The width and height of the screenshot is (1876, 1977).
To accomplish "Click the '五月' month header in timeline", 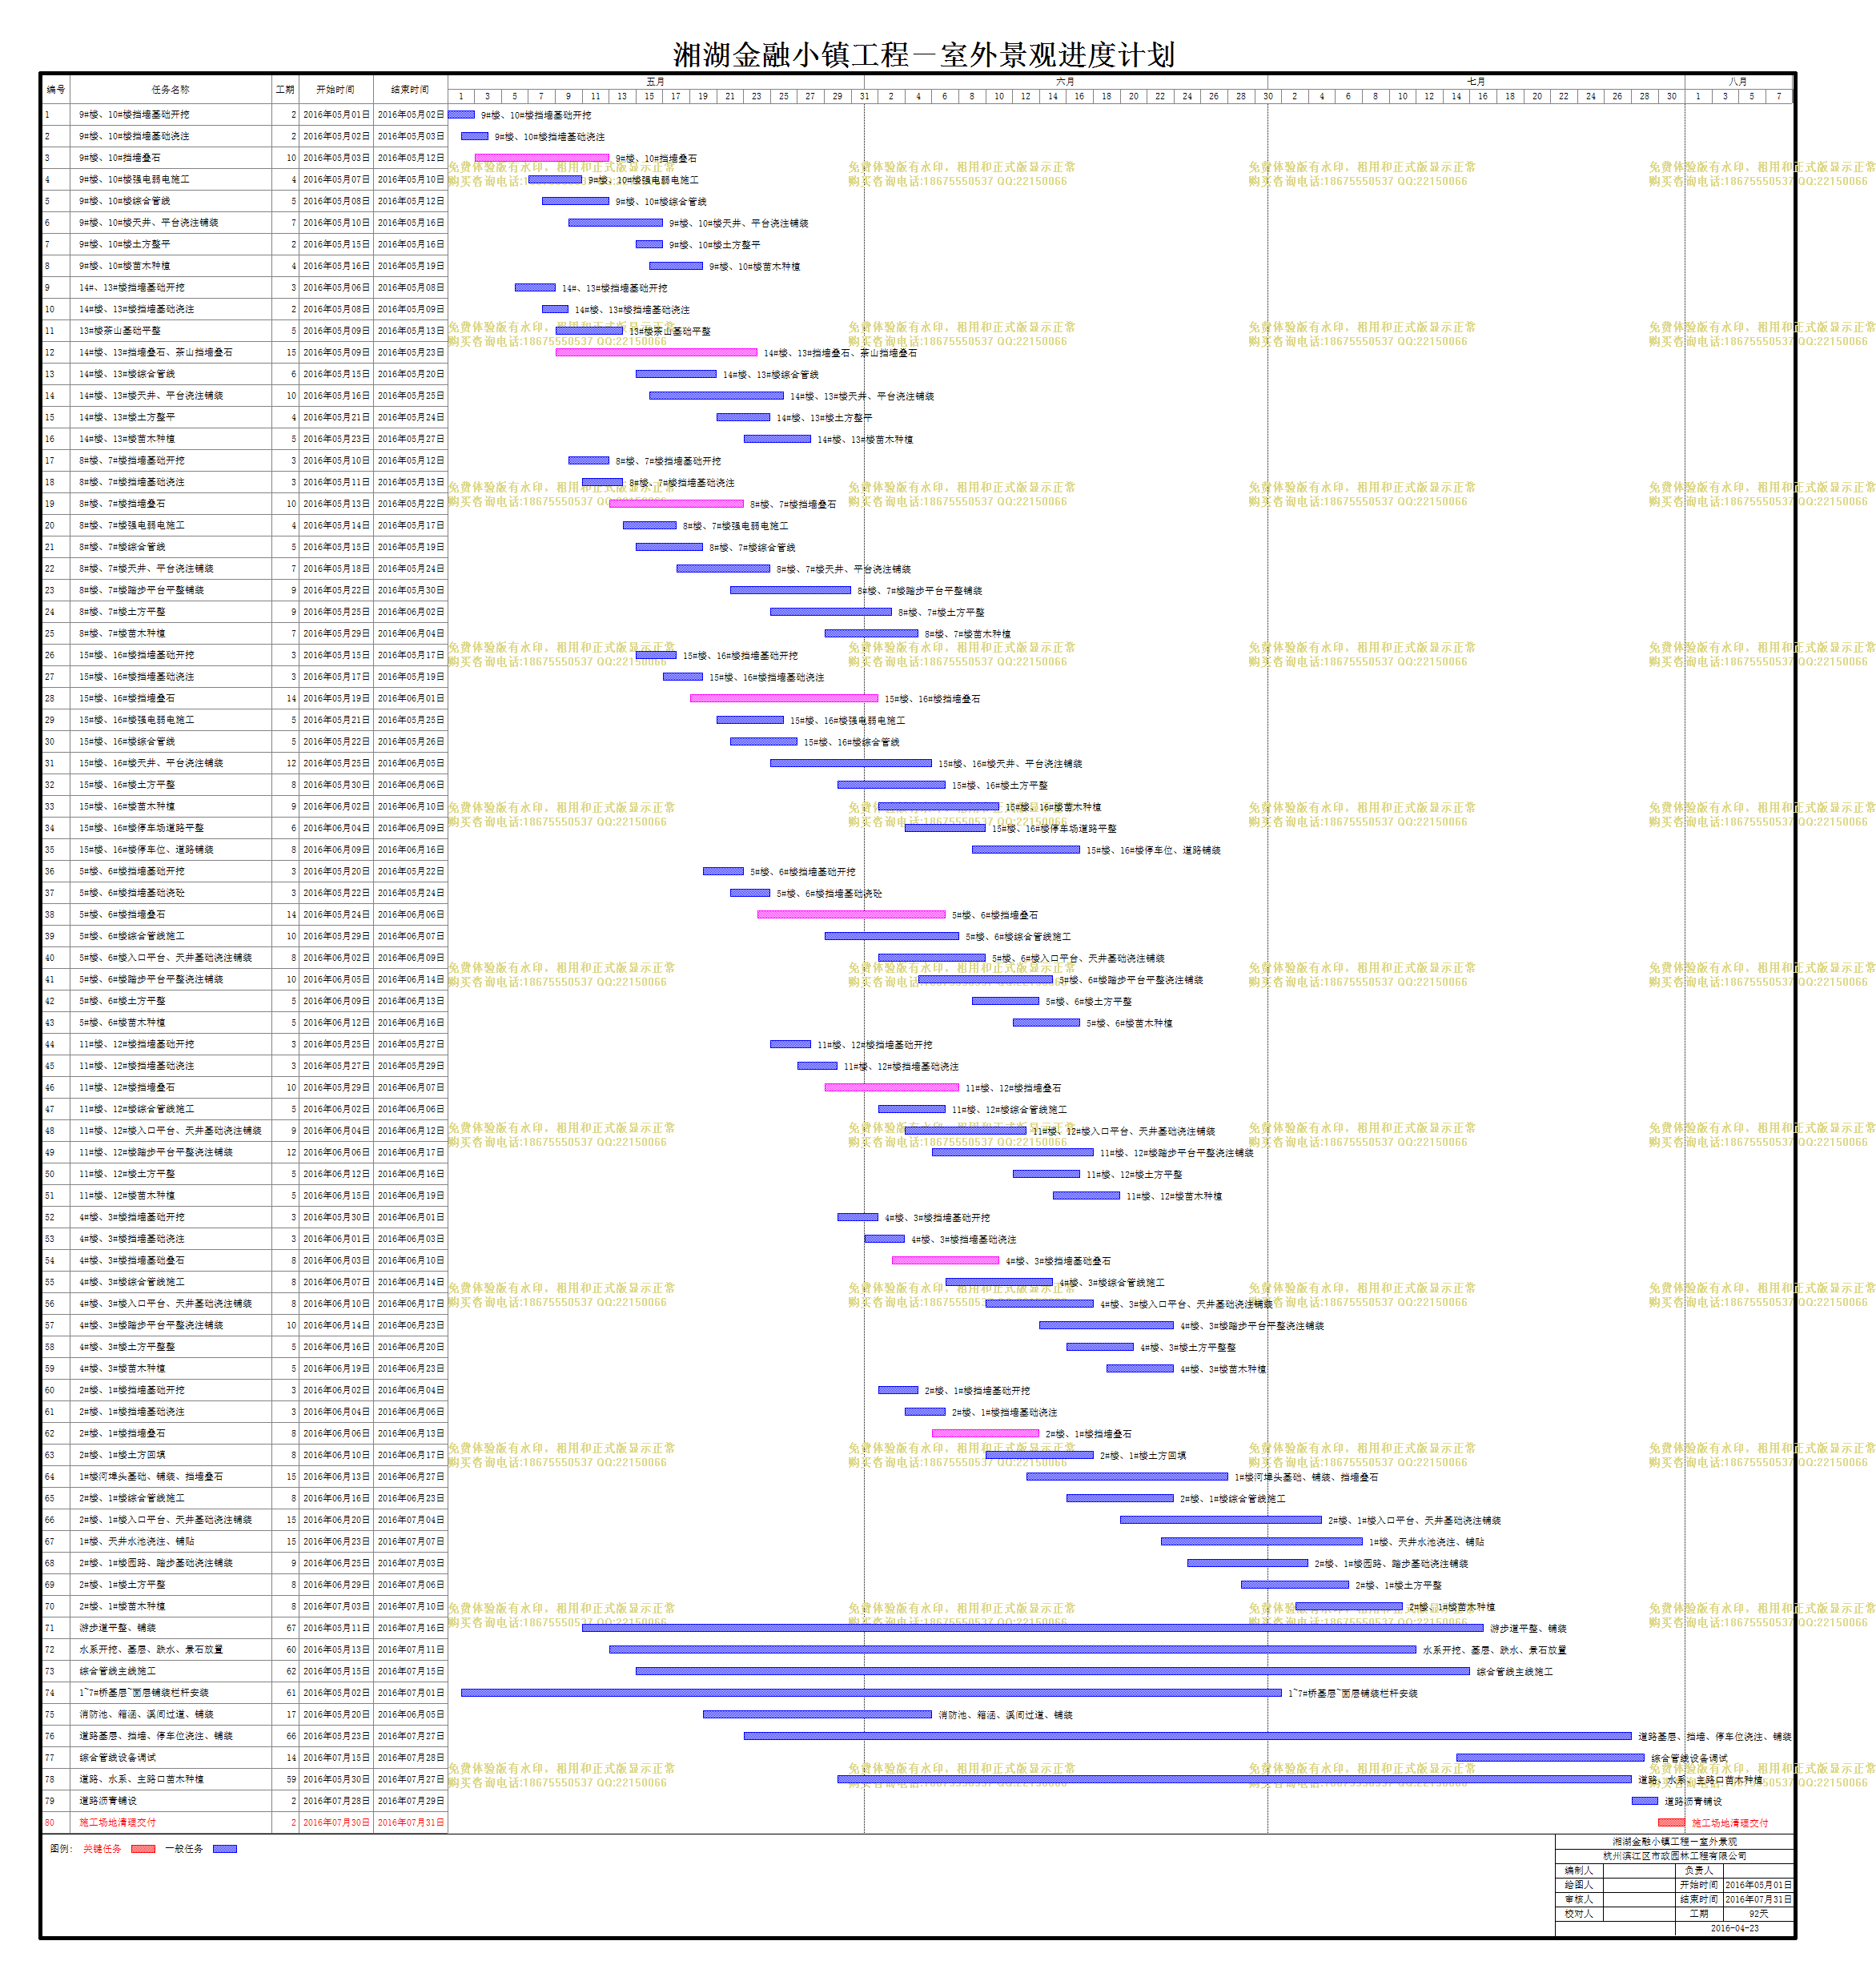I will (655, 81).
